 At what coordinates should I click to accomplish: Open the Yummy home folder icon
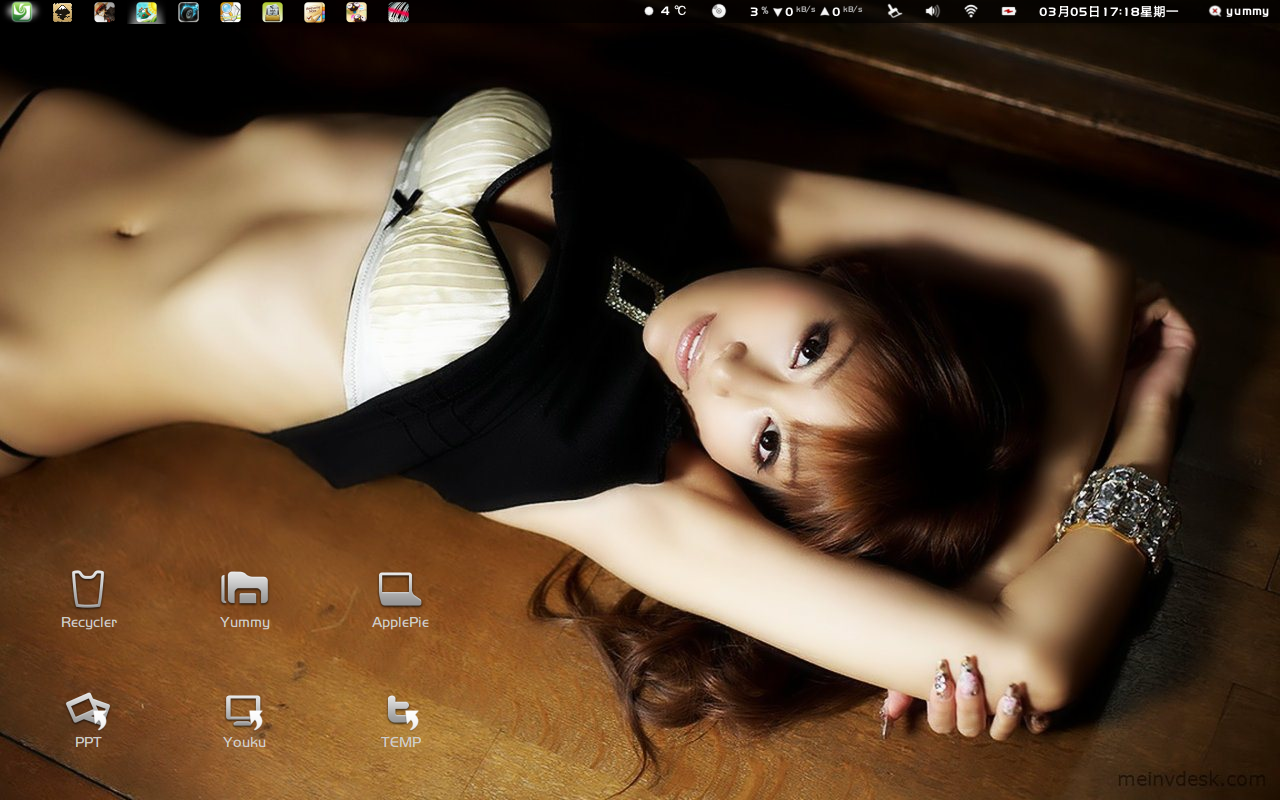[245, 588]
